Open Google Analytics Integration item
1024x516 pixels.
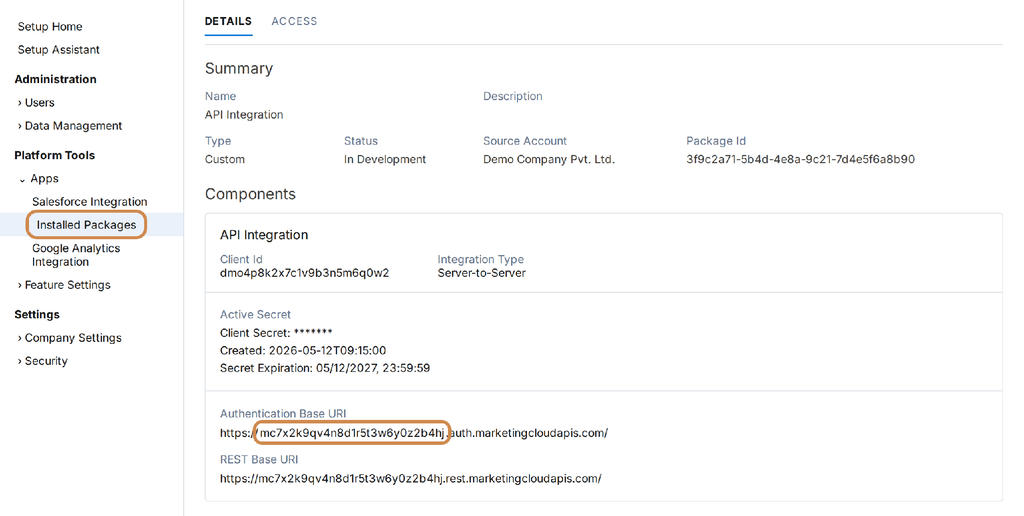coord(76,255)
